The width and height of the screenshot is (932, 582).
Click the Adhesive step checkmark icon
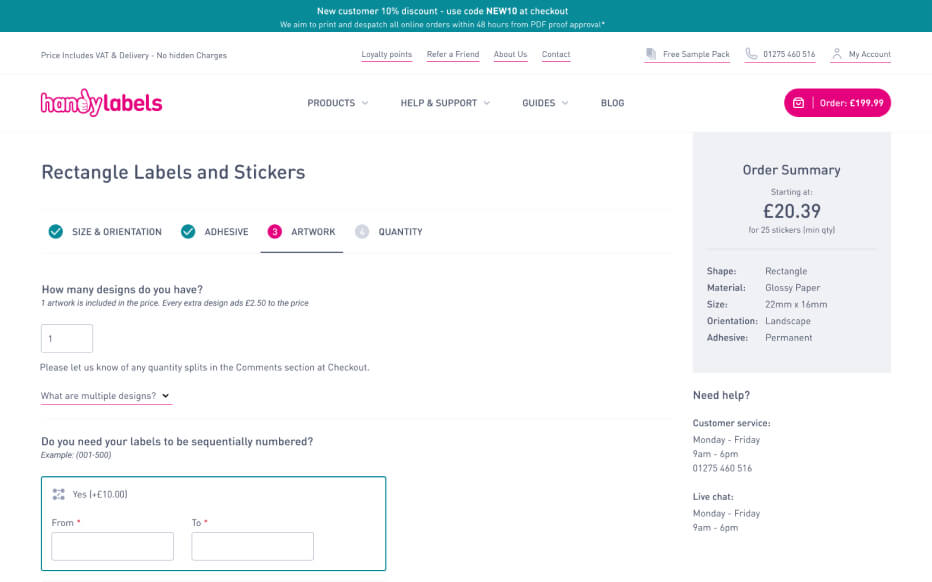[x=188, y=231]
